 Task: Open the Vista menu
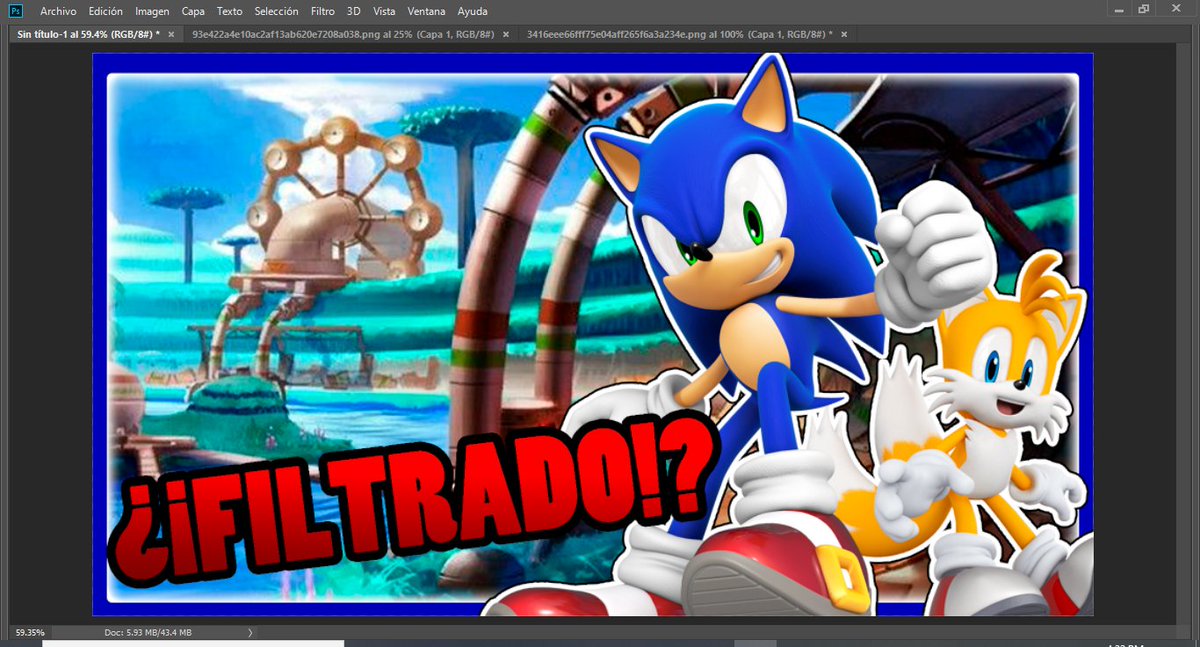tap(384, 11)
